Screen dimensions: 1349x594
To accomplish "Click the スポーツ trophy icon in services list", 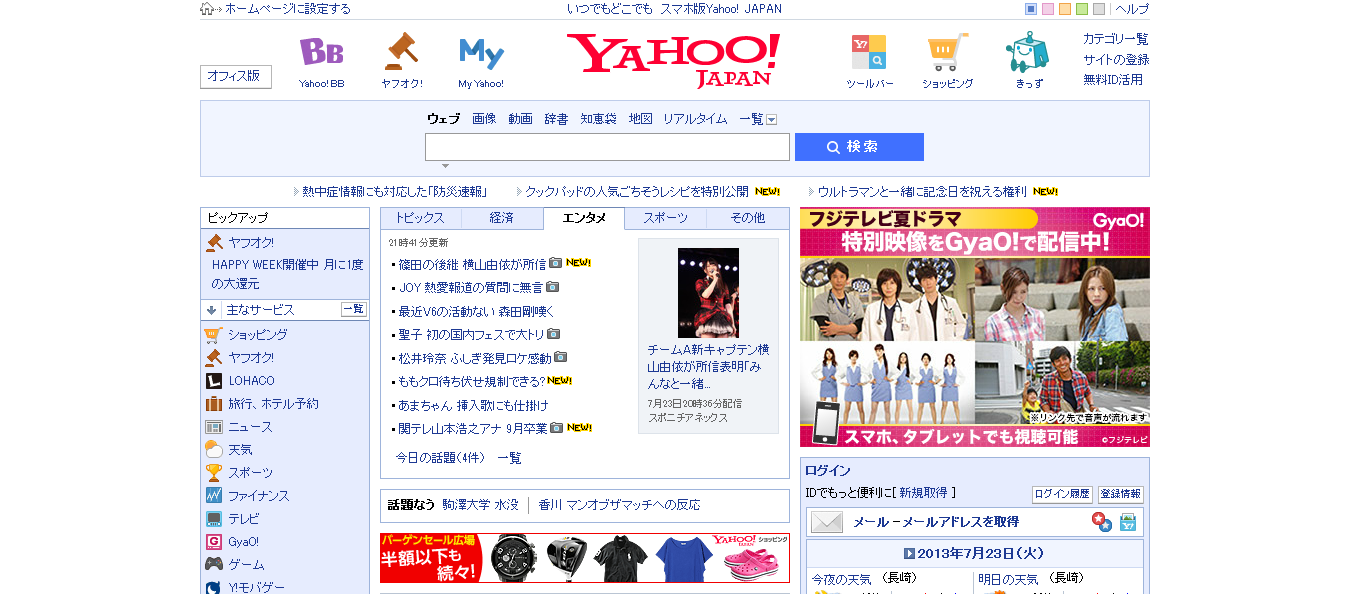I will coord(213,473).
